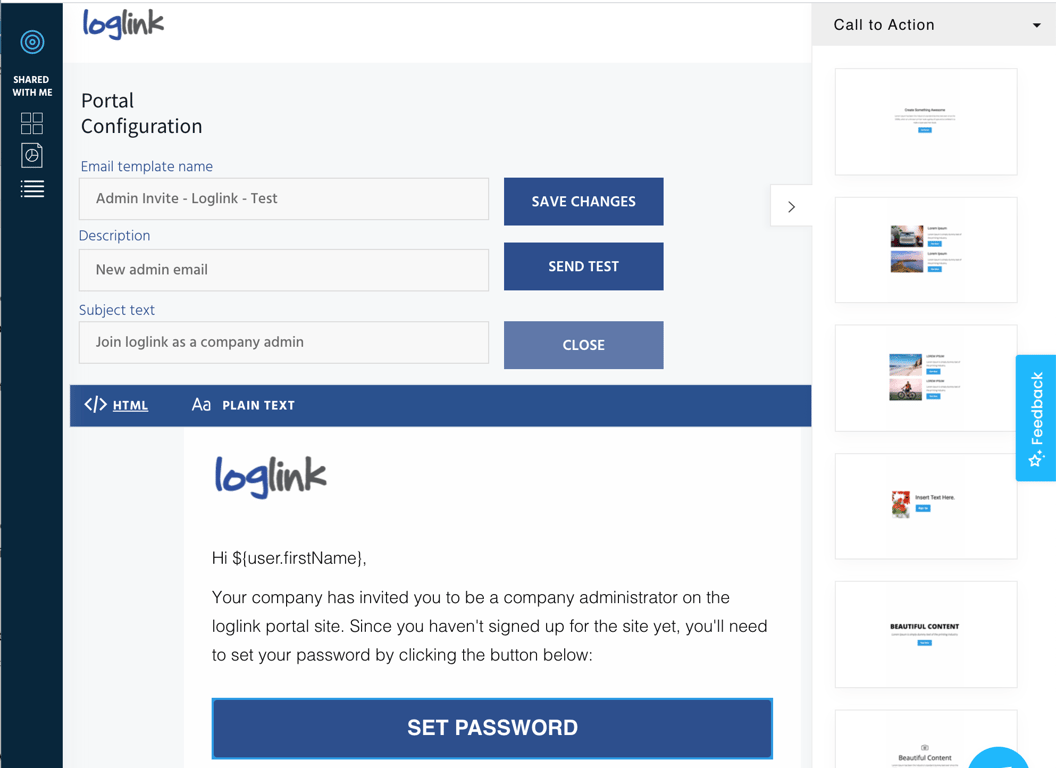Switch to the Plain Text tab
The width and height of the screenshot is (1056, 768).
pyautogui.click(x=258, y=406)
